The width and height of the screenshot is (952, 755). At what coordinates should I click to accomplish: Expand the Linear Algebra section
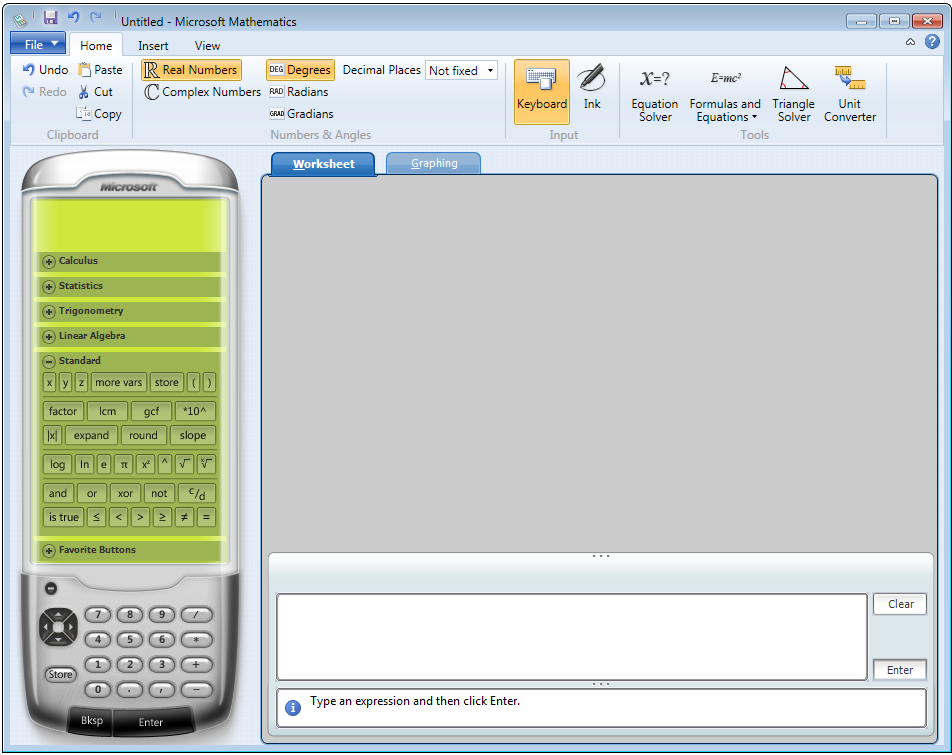[49, 336]
